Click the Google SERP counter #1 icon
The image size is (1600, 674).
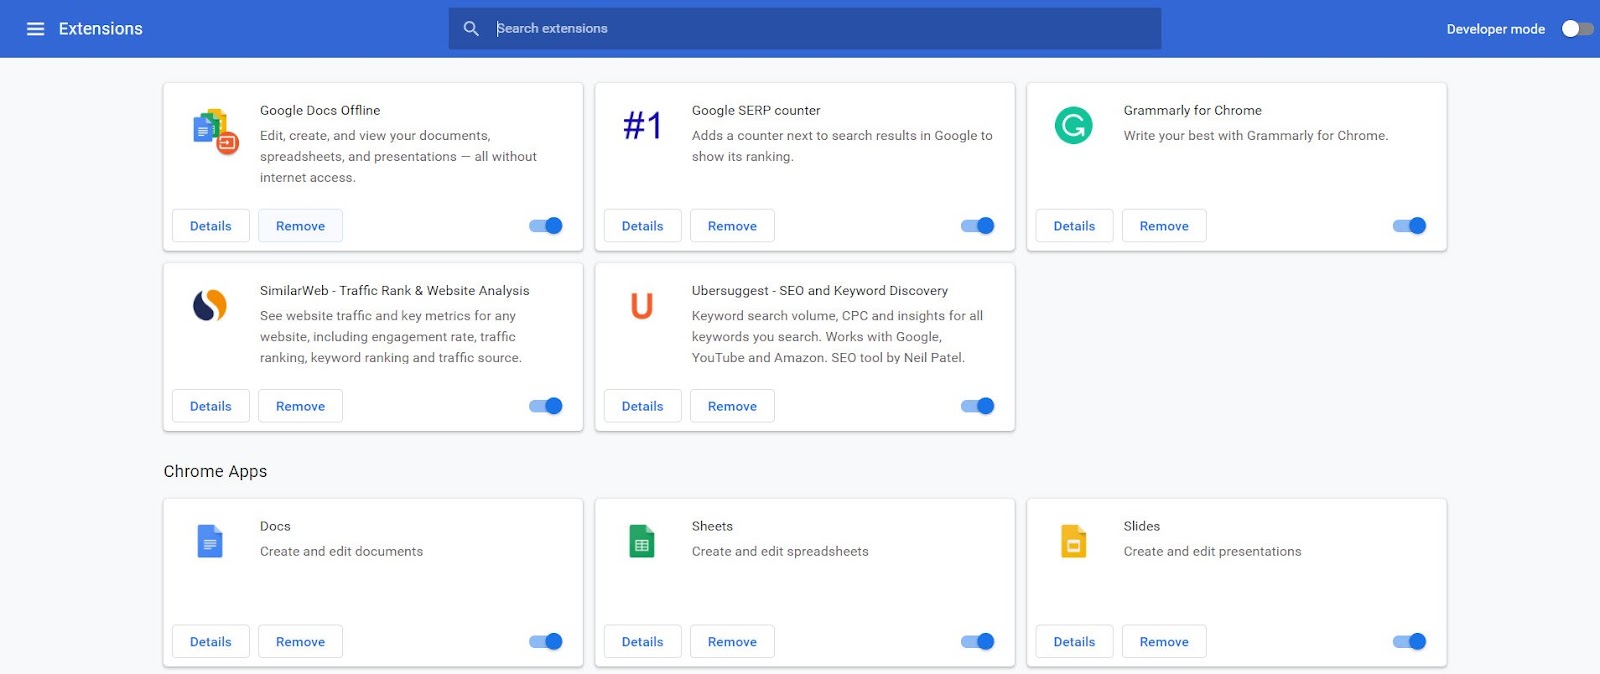[x=642, y=126]
